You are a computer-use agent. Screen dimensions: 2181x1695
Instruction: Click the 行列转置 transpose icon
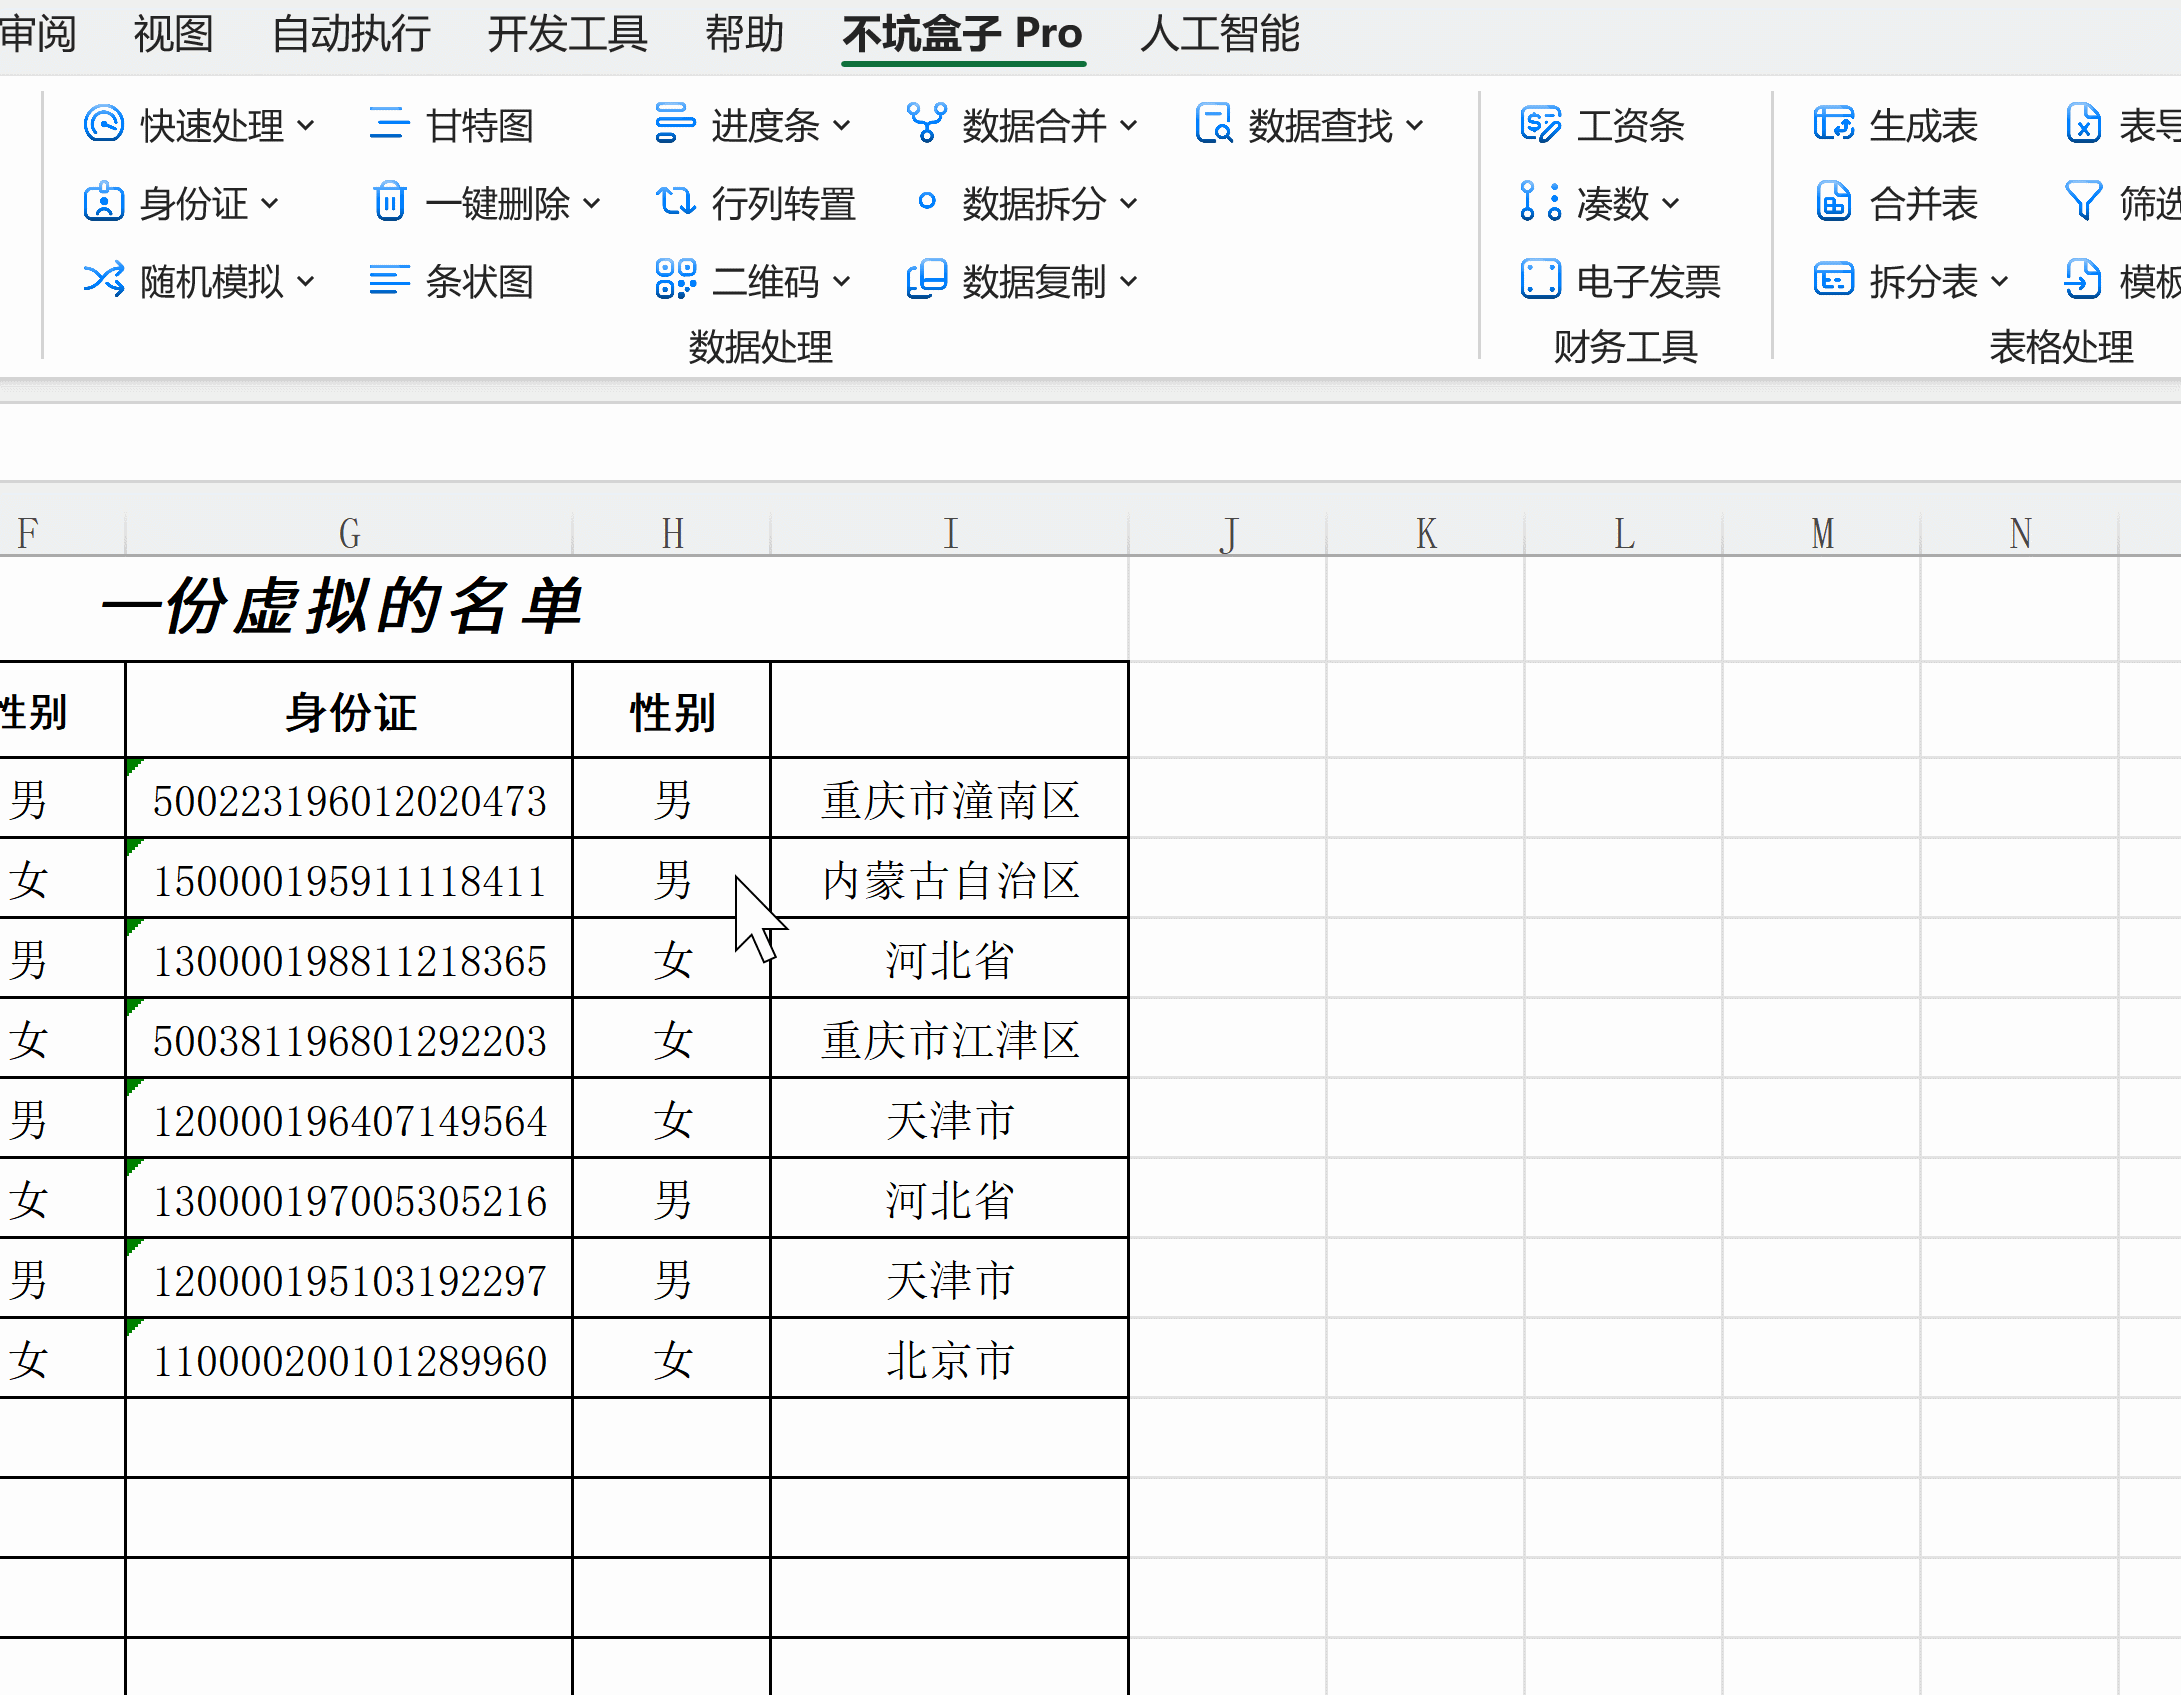click(x=675, y=203)
